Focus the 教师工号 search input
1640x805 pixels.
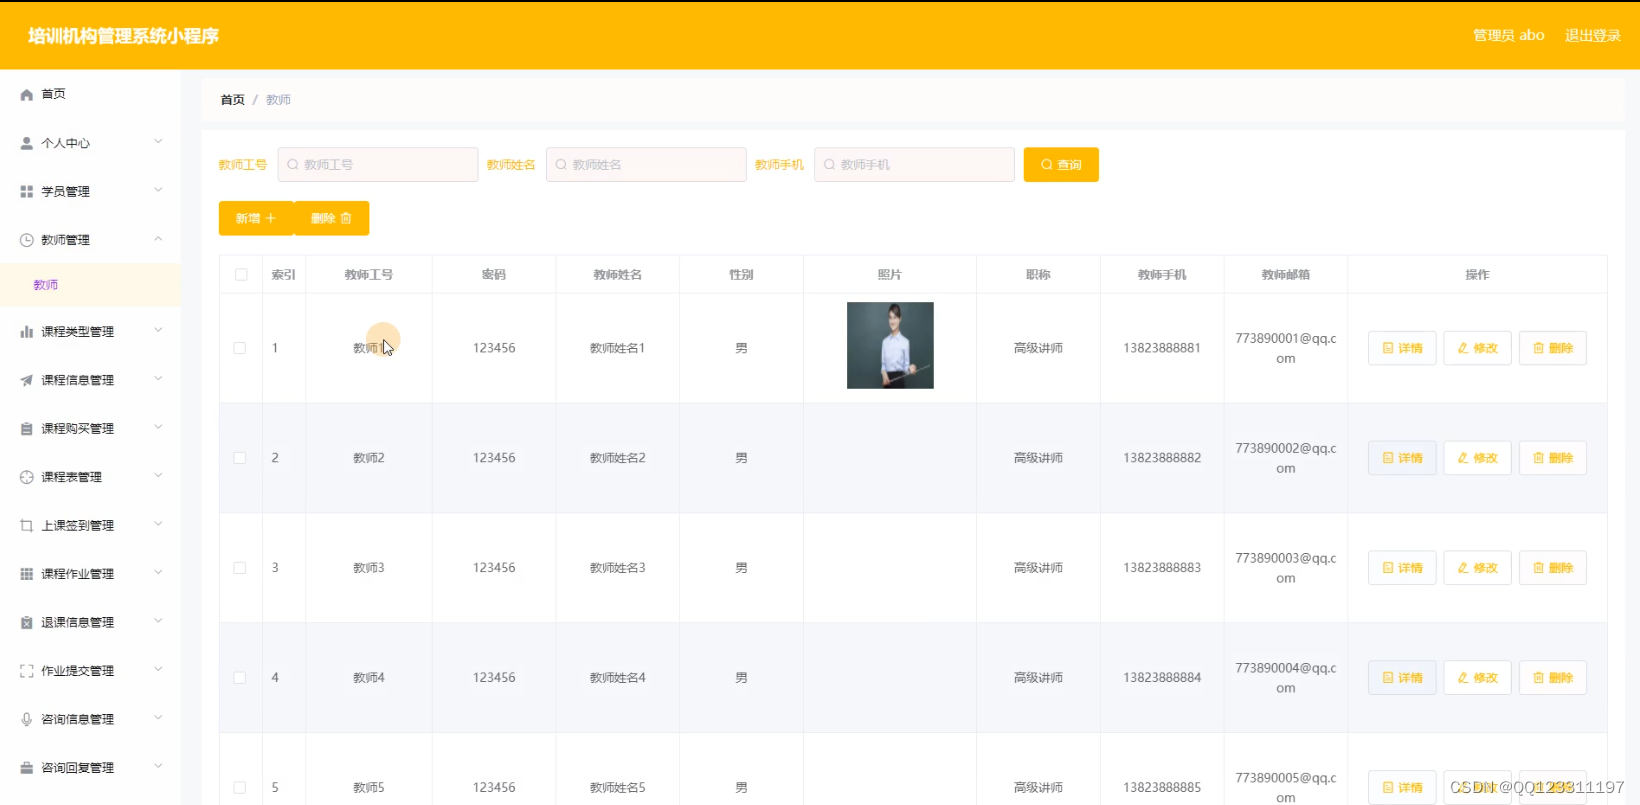click(378, 165)
